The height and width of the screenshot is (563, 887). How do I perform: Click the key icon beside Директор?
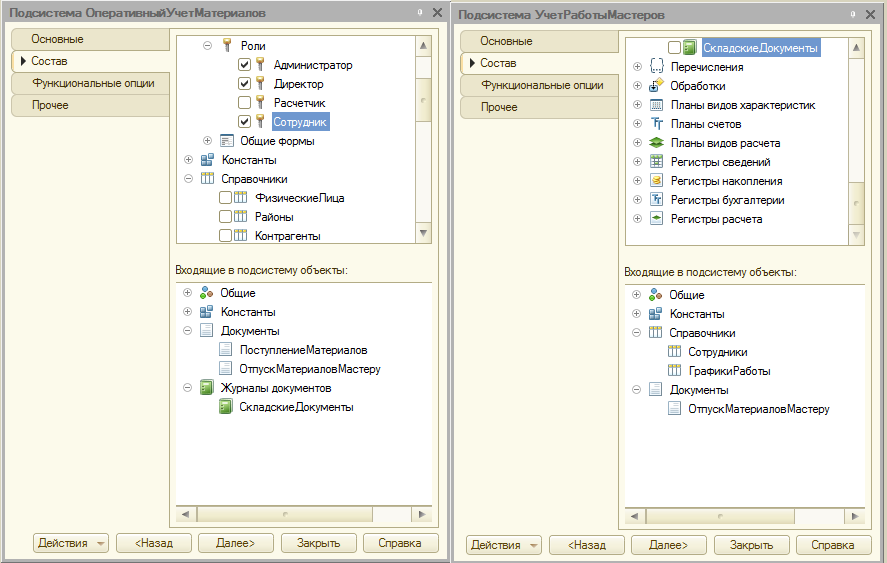pyautogui.click(x=260, y=84)
